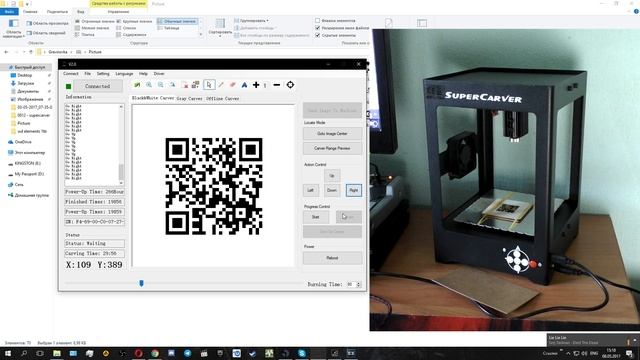Toggle Область просмотра pane in Explorer

(47, 23)
